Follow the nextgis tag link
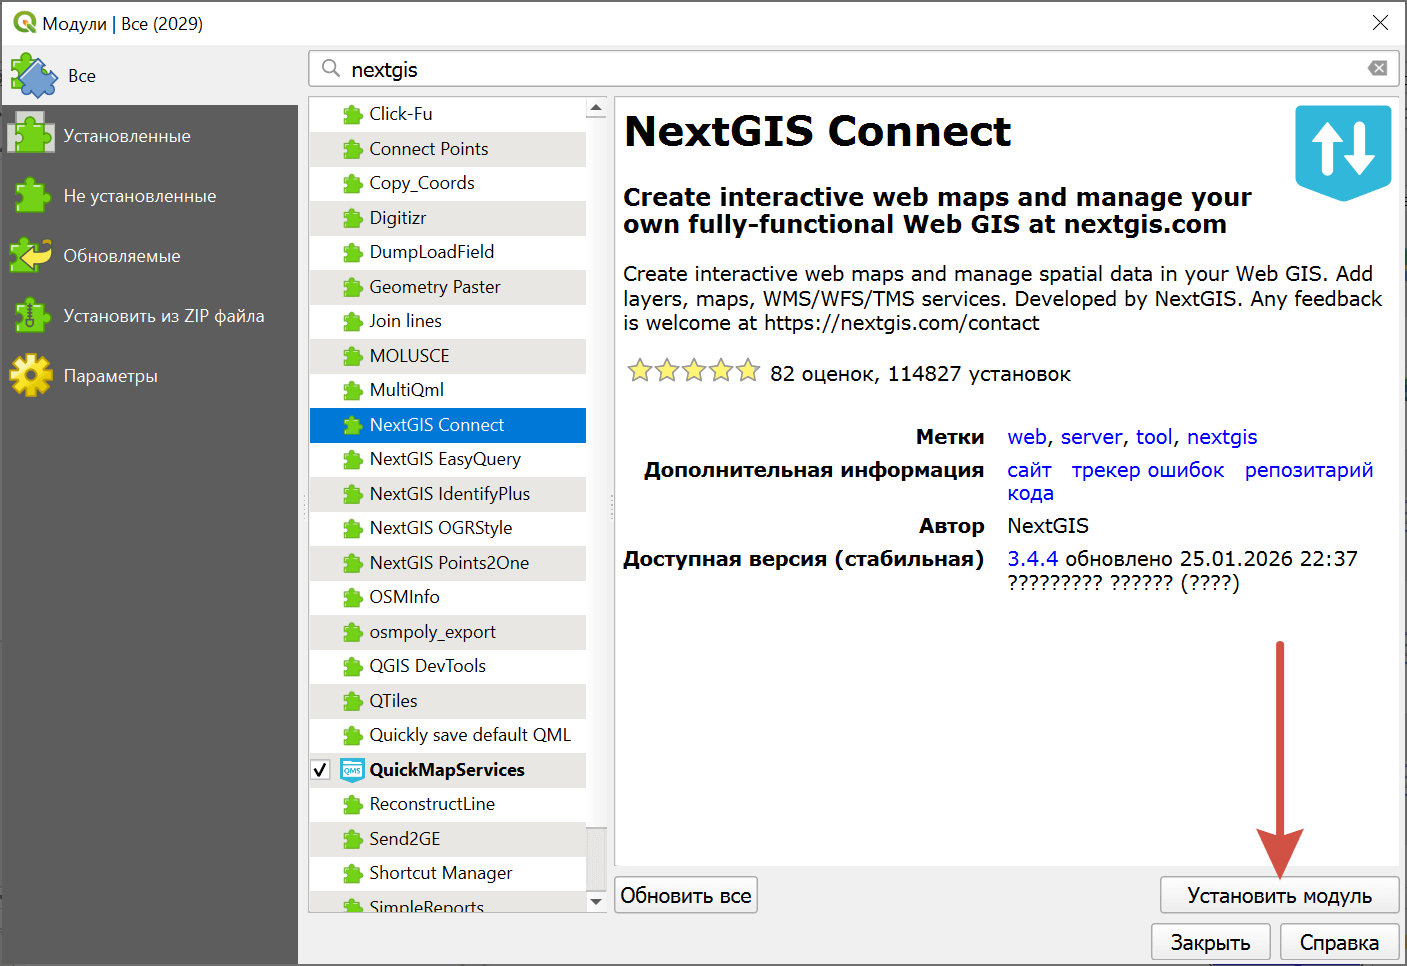1407x966 pixels. click(x=1222, y=437)
